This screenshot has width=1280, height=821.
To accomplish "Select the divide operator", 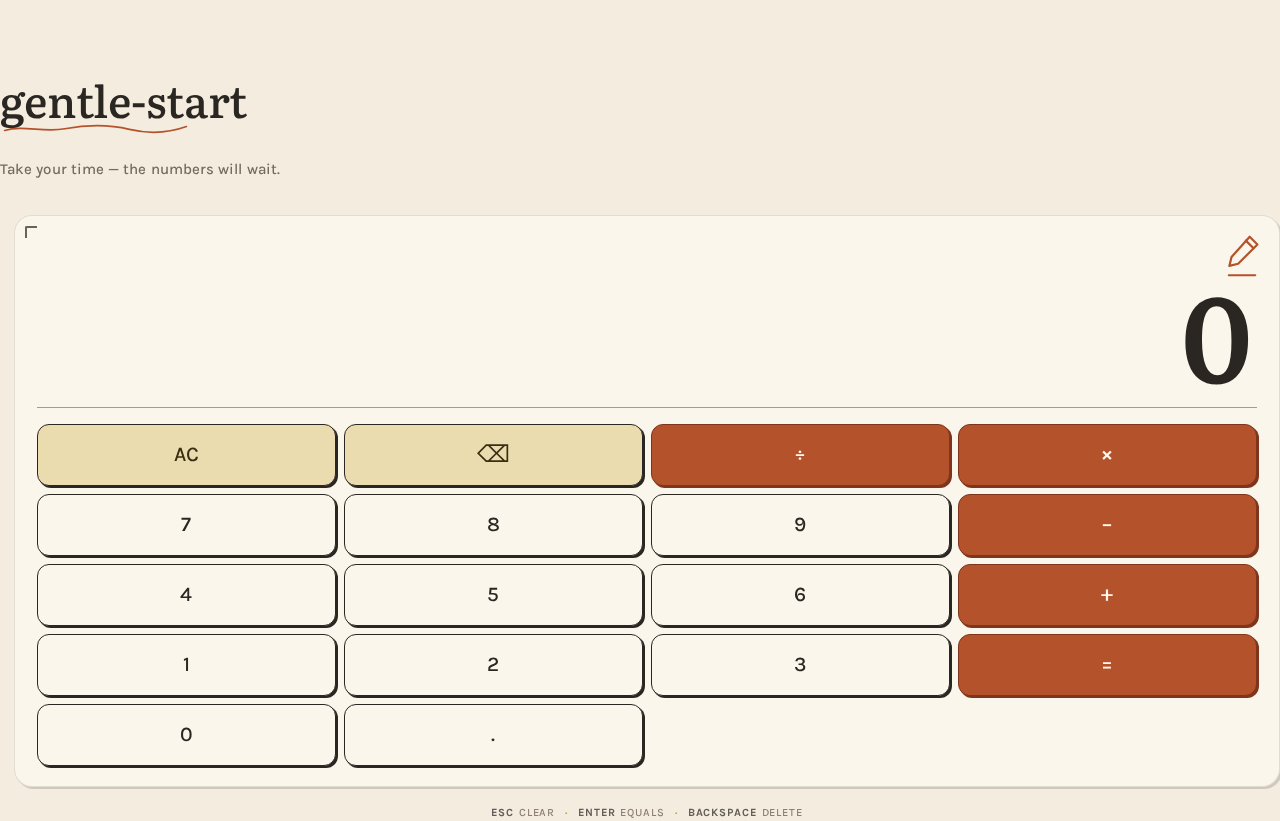I will coord(800,454).
